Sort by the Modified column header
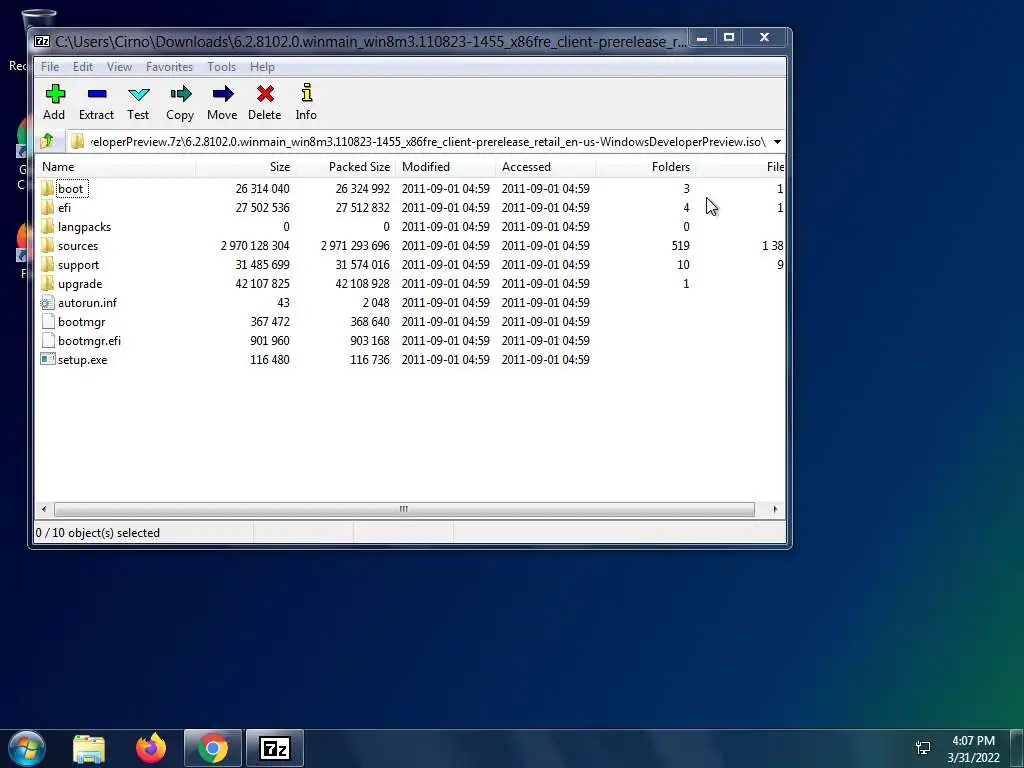Screen dimensions: 1024x768 tap(445, 167)
